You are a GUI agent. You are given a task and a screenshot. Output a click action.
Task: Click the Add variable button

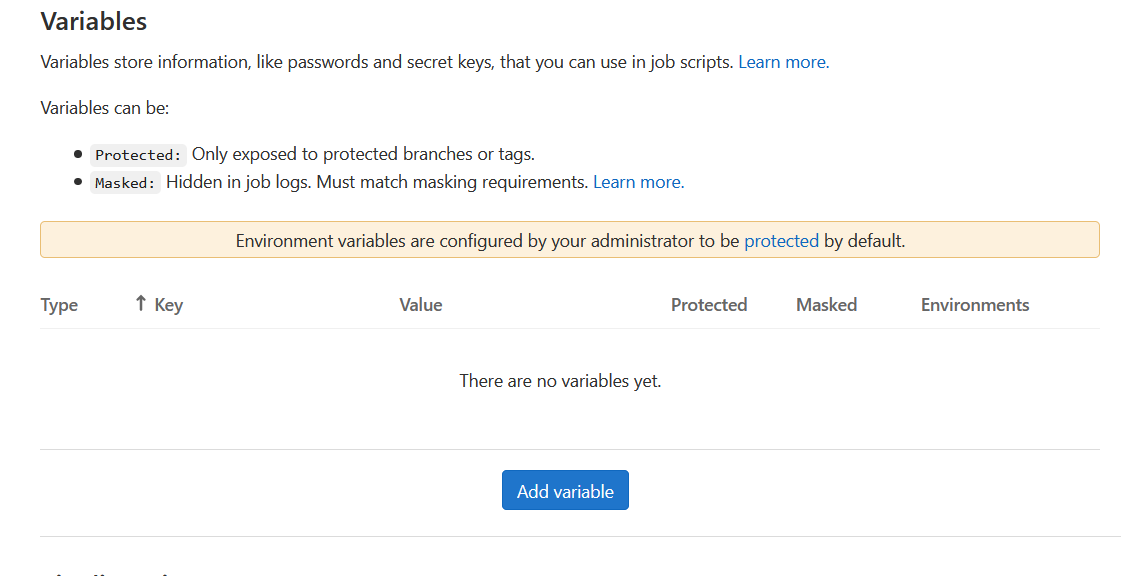(565, 491)
